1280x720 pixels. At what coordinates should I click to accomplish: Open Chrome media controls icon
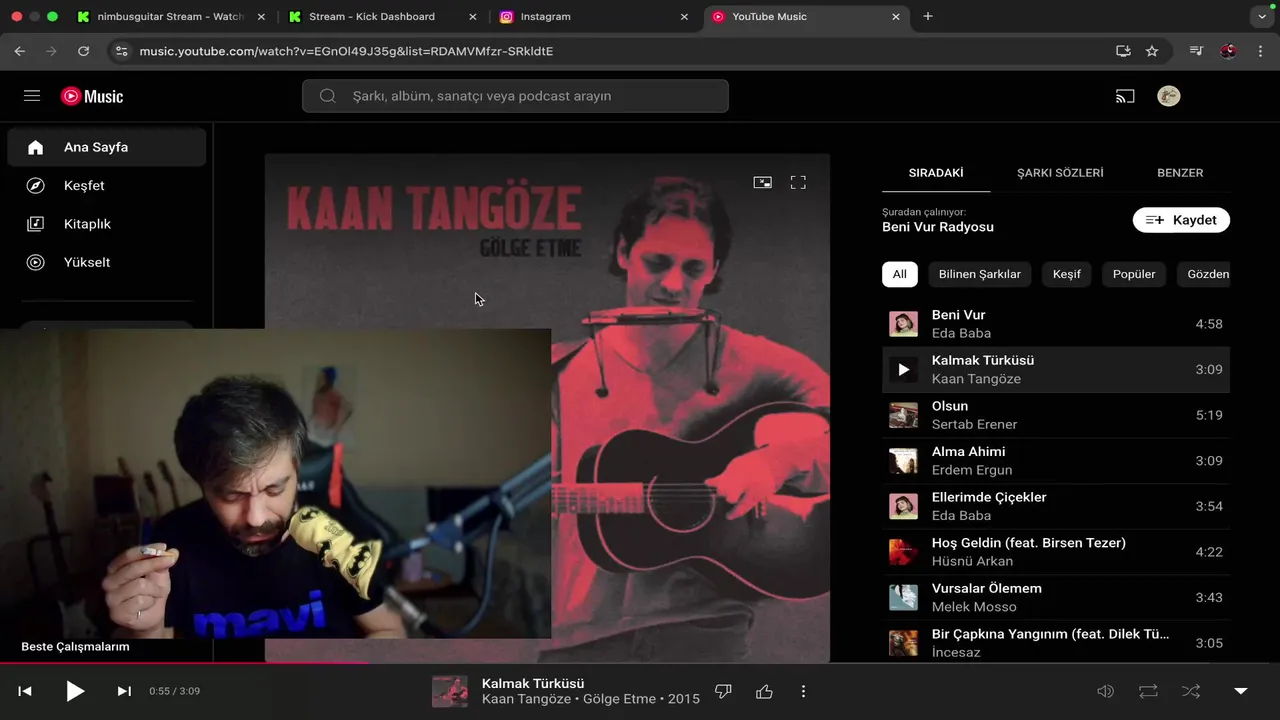1197,51
